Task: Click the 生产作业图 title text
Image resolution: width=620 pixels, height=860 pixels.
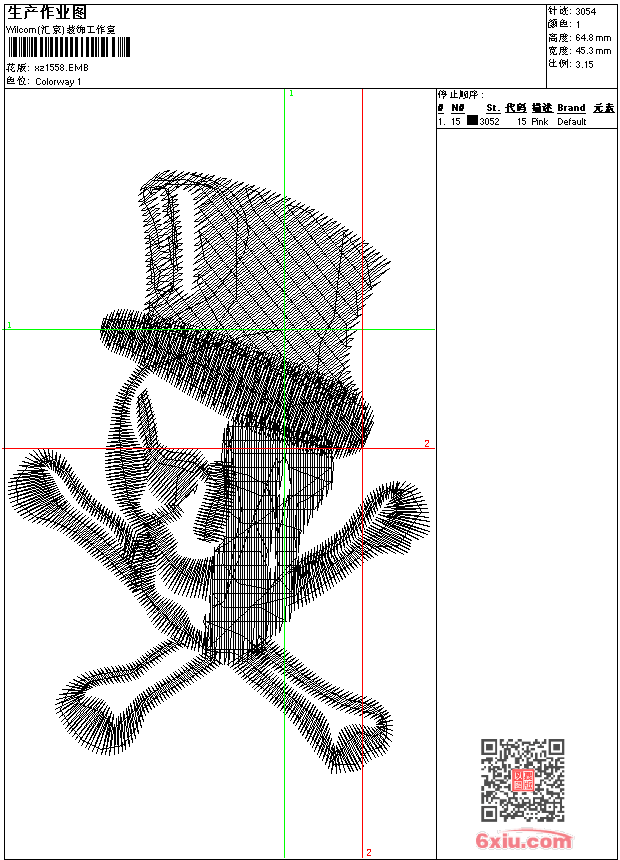Action: coord(47,13)
